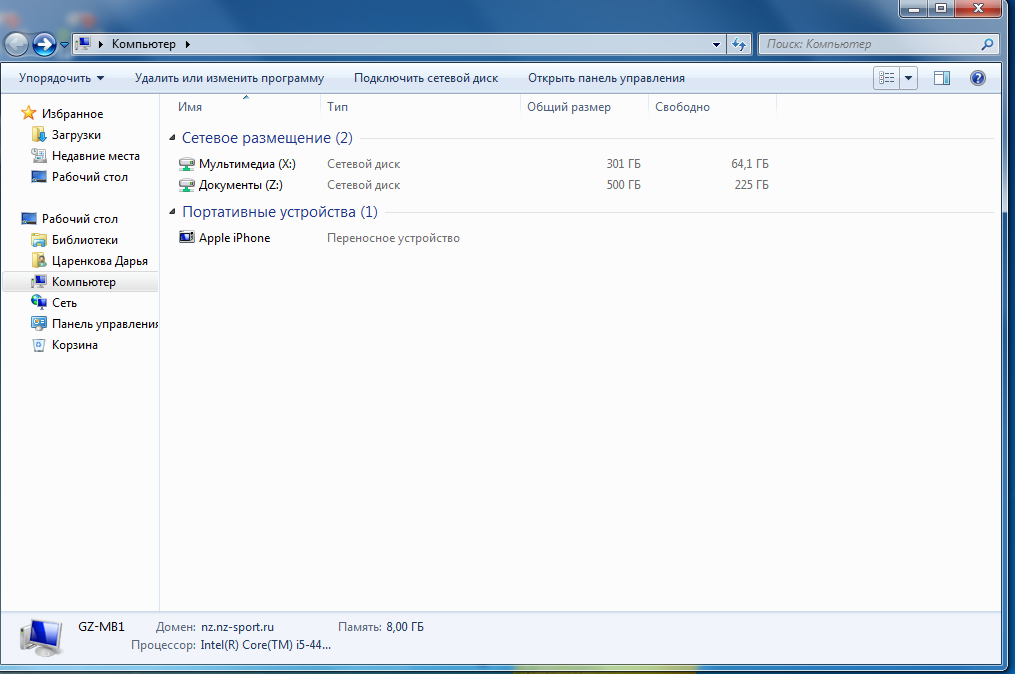Open Корзина in the navigation pane
Screen dimensions: 1015x674
click(75, 345)
